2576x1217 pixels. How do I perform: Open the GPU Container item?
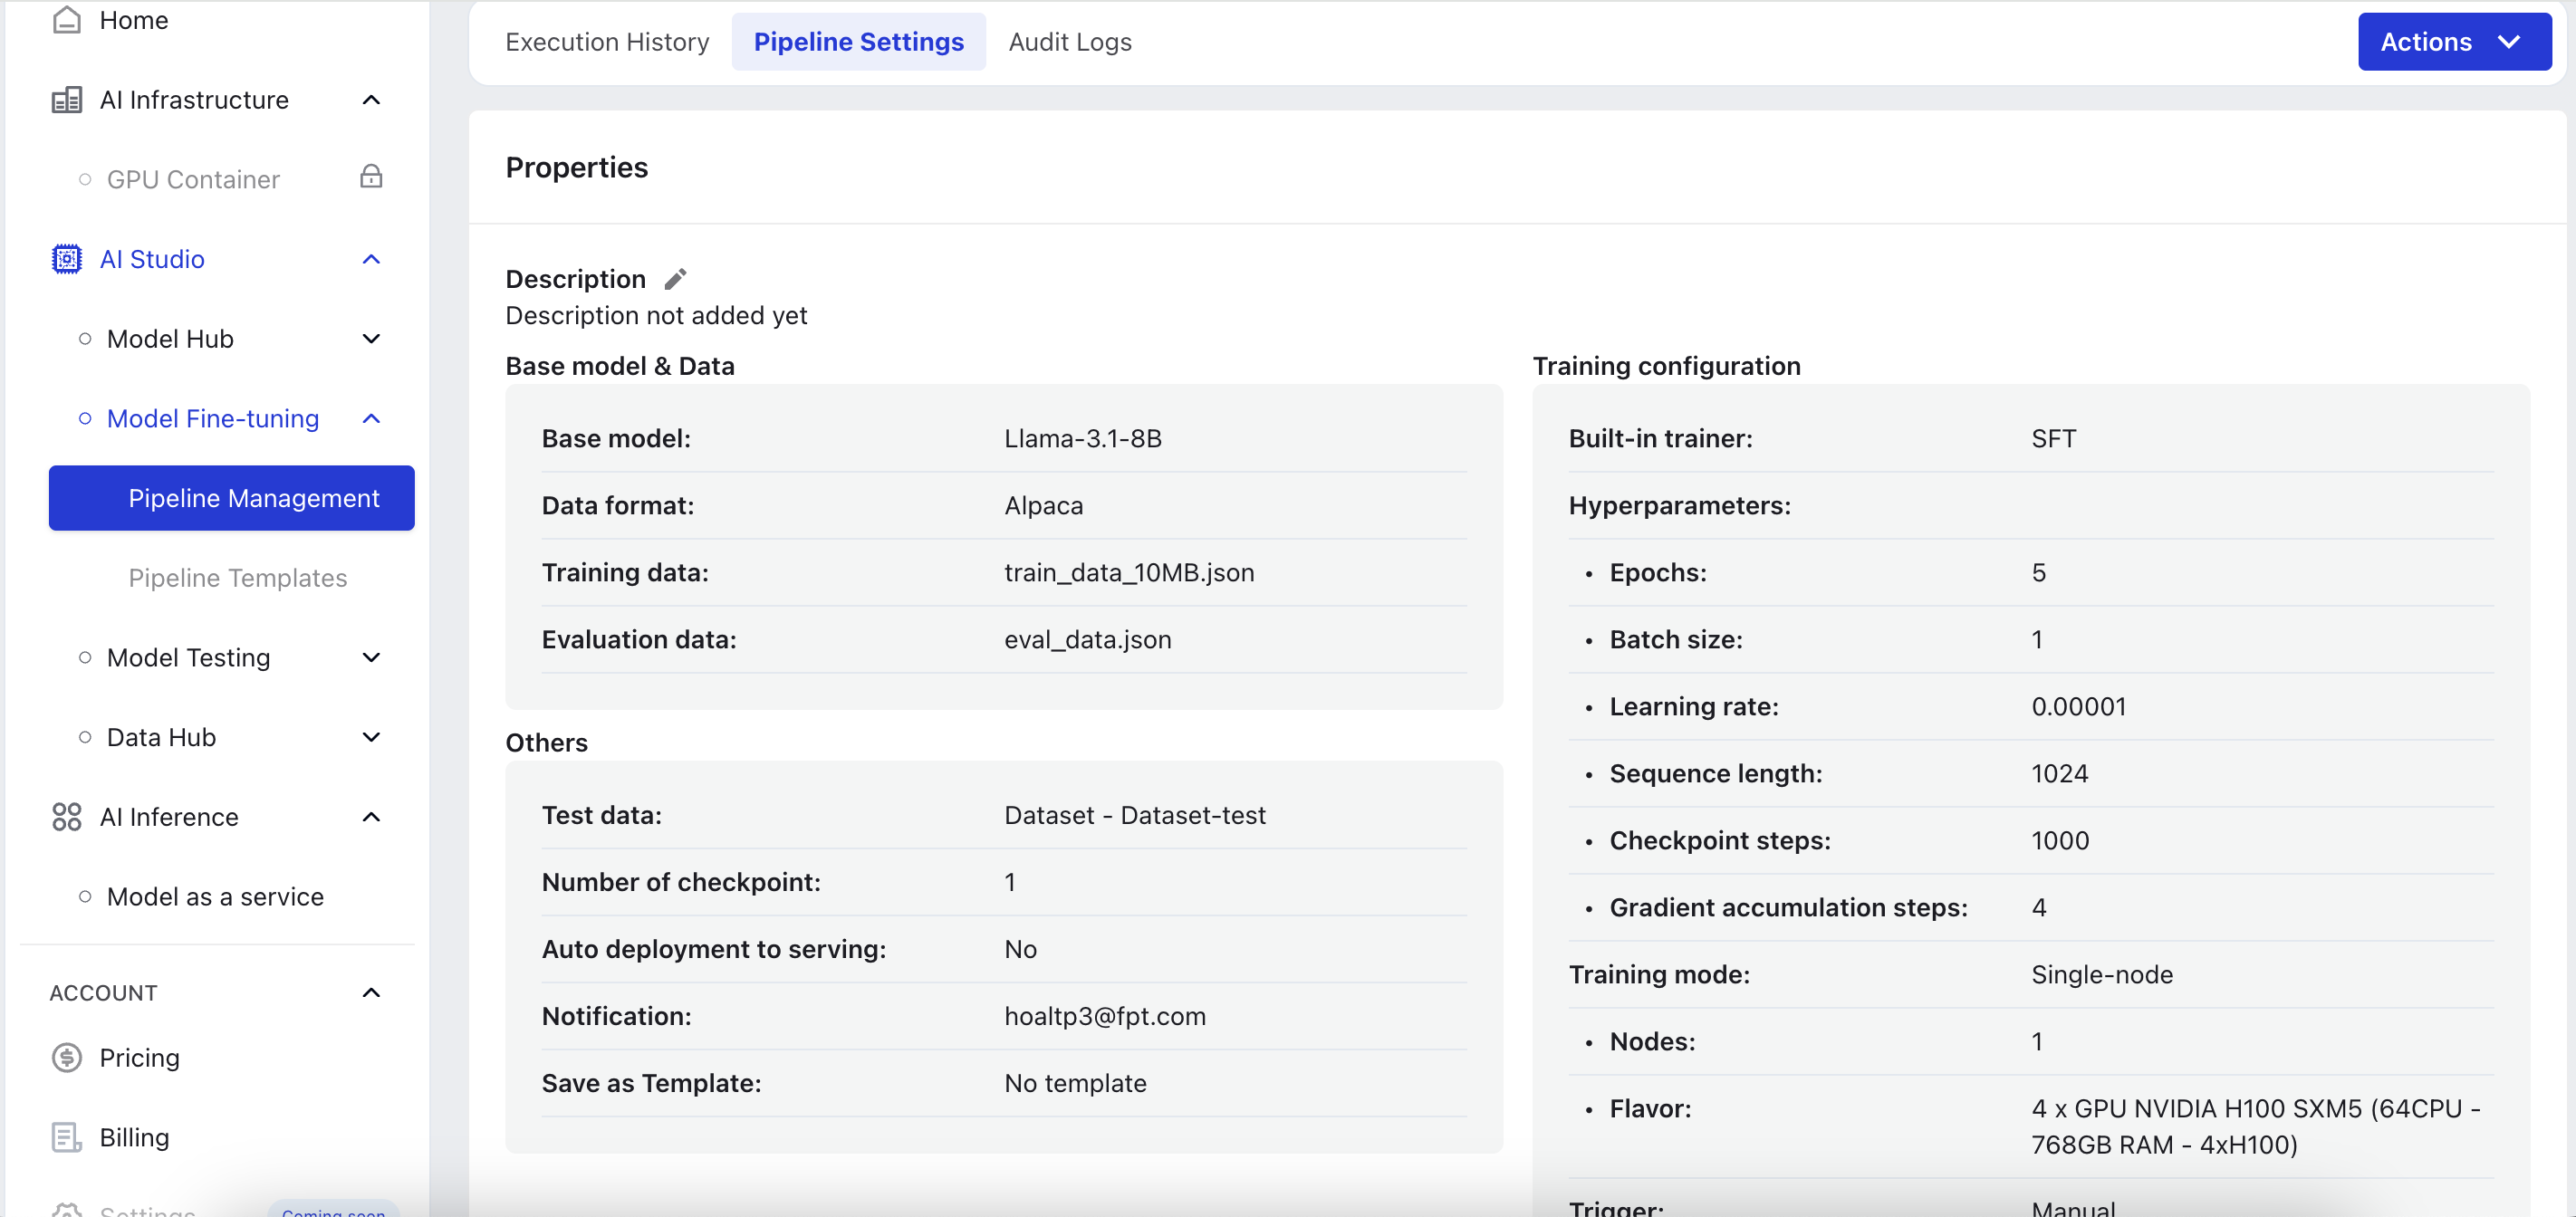click(193, 179)
